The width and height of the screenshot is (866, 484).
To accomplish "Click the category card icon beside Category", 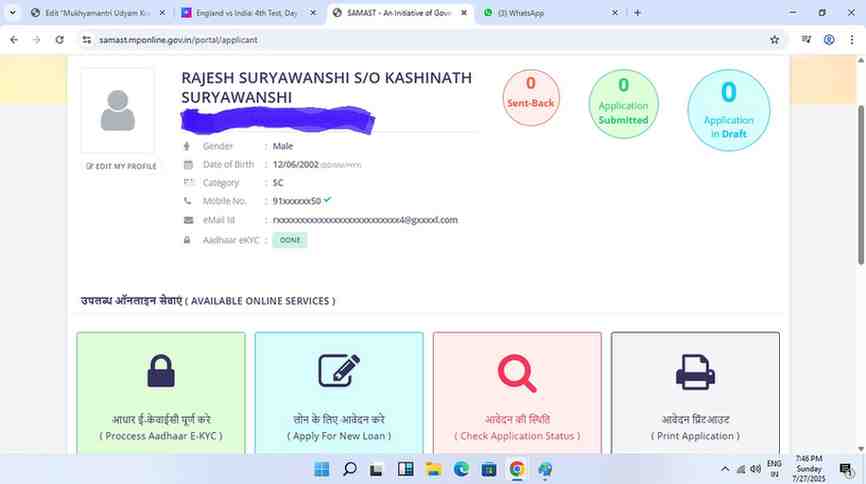I will click(x=188, y=182).
